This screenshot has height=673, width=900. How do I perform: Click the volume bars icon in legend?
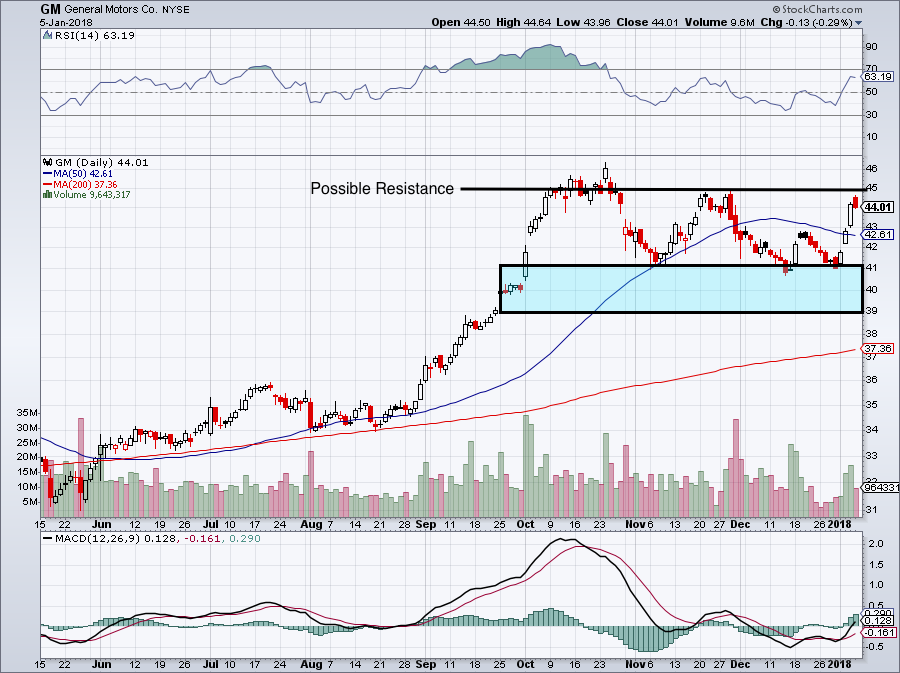point(48,195)
